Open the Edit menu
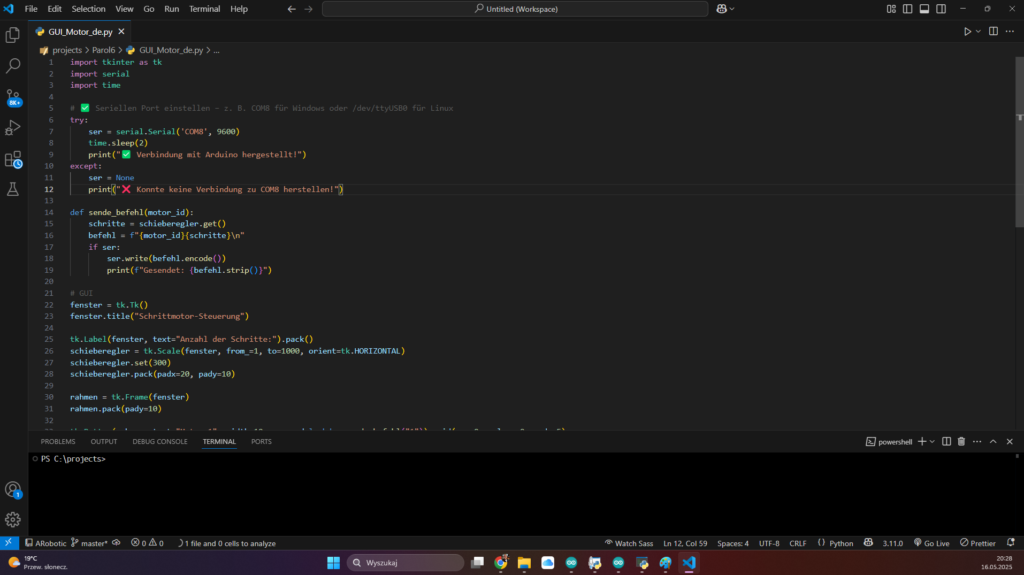 [x=54, y=9]
